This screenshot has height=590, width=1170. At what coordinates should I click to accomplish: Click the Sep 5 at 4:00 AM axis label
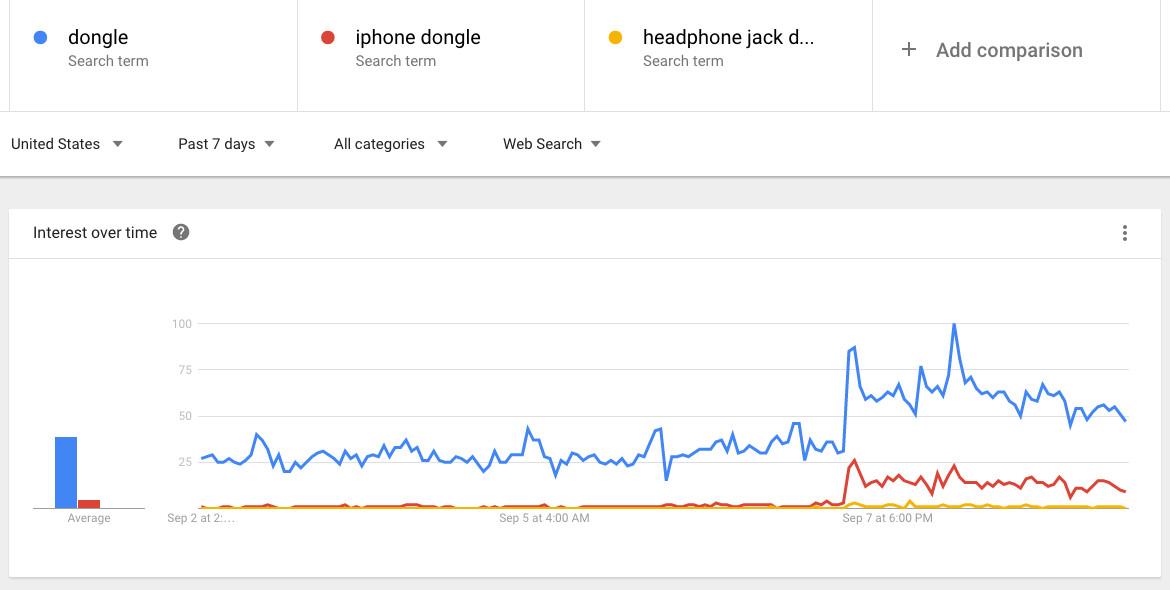[x=544, y=518]
